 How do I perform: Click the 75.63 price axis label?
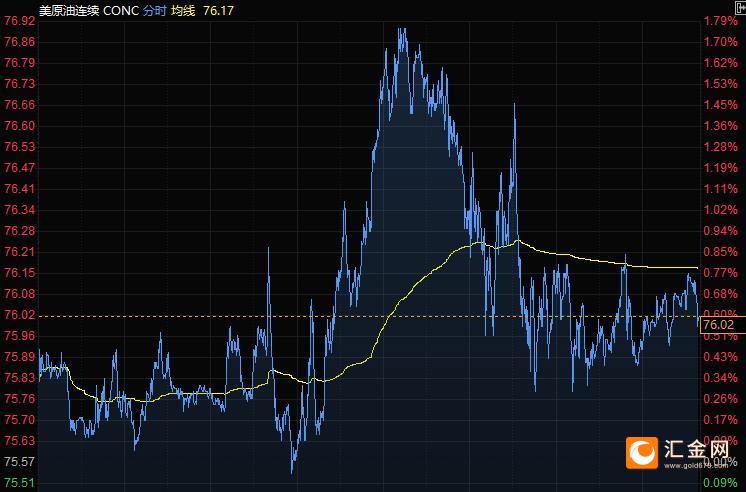pos(20,441)
